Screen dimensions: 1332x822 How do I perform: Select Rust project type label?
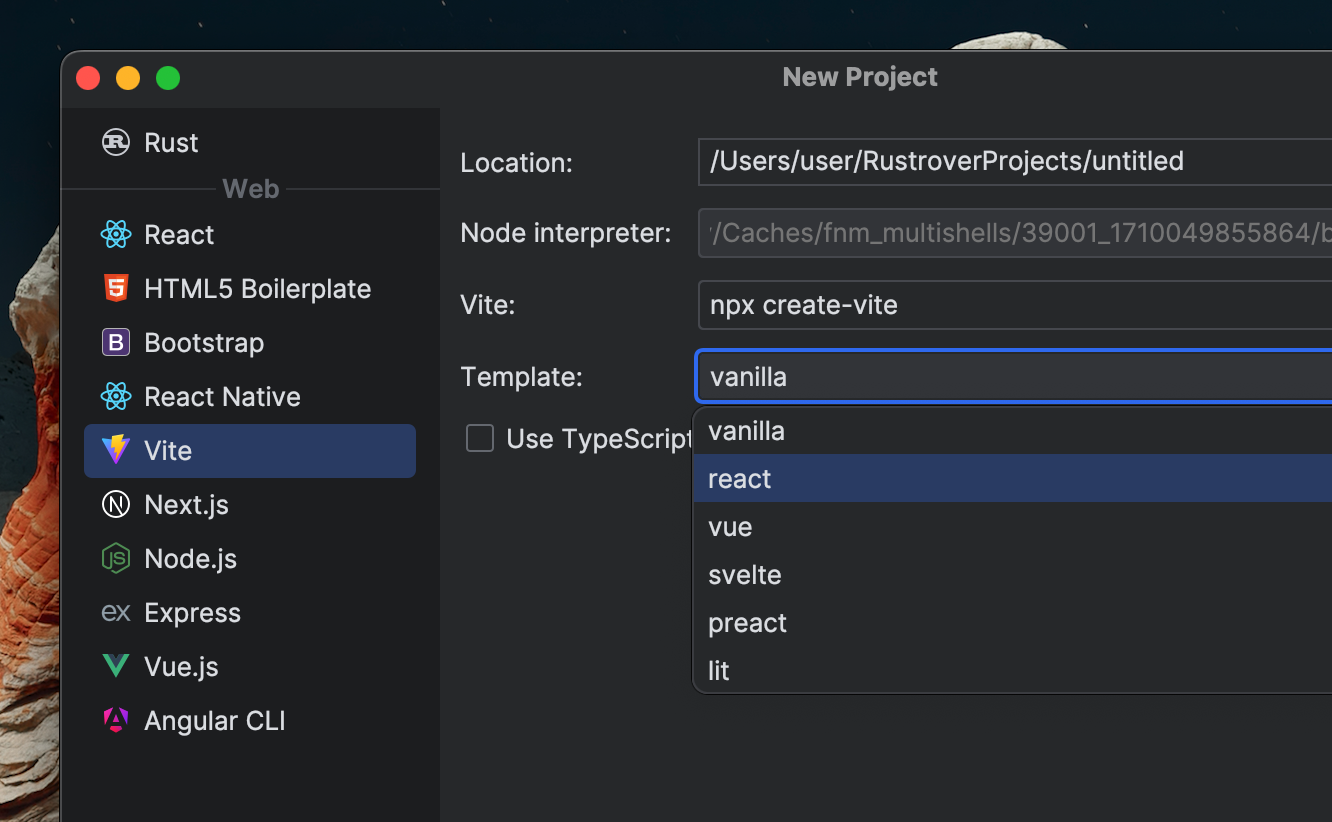(x=171, y=143)
